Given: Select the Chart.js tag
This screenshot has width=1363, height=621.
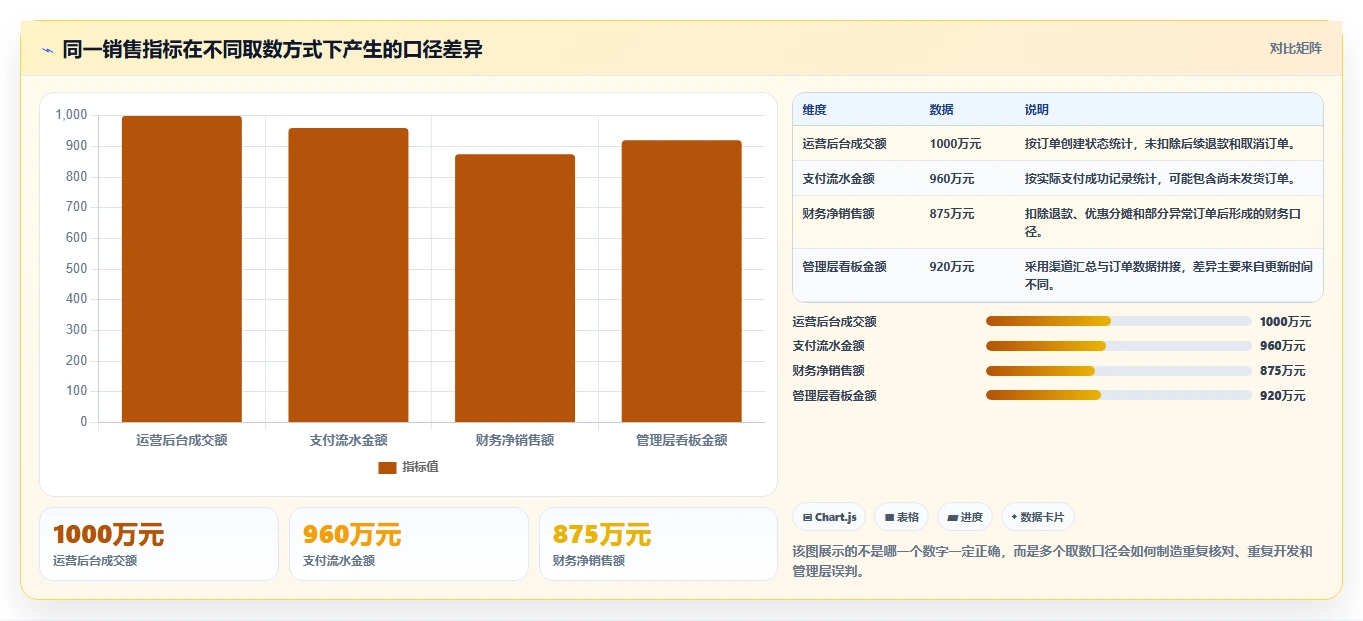Looking at the screenshot, I should [x=830, y=517].
